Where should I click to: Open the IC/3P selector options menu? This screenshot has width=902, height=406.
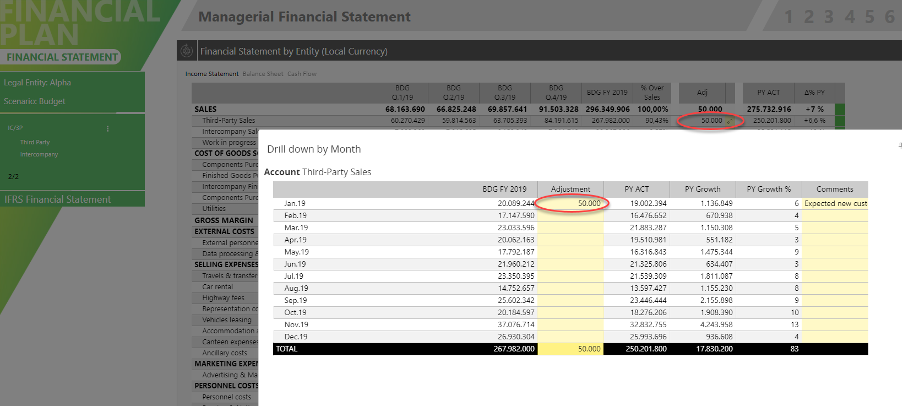click(107, 129)
